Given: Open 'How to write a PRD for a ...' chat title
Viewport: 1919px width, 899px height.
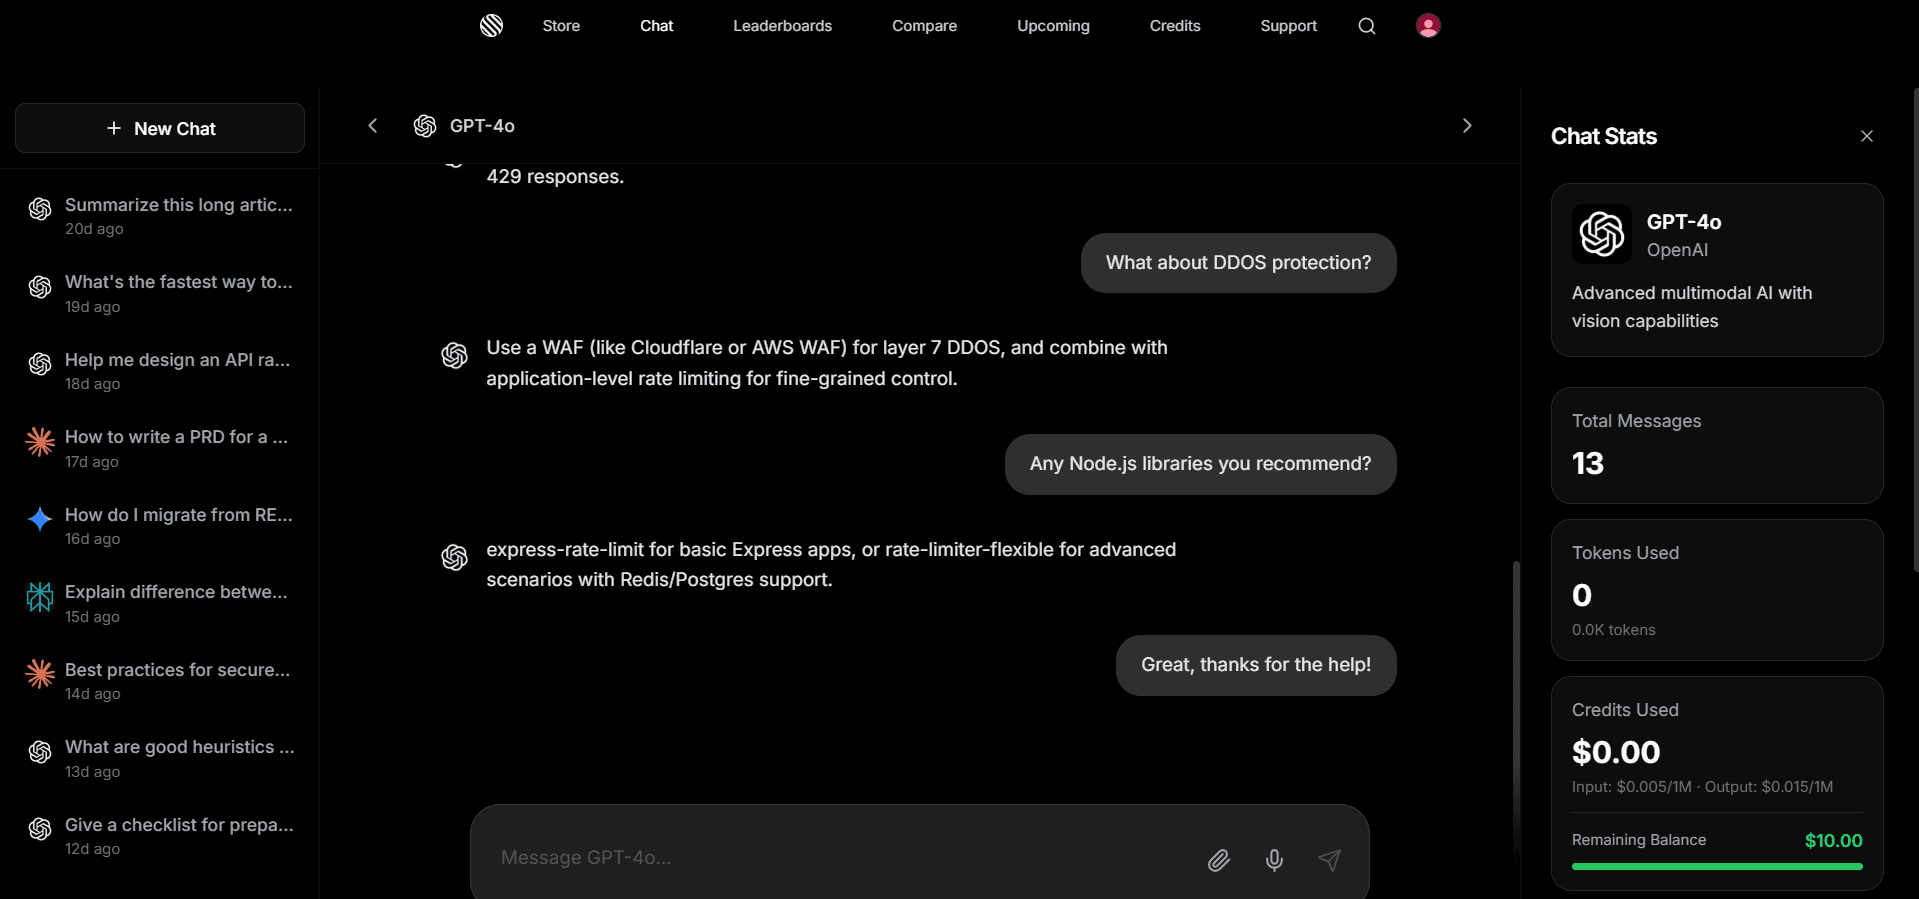Looking at the screenshot, I should [176, 437].
